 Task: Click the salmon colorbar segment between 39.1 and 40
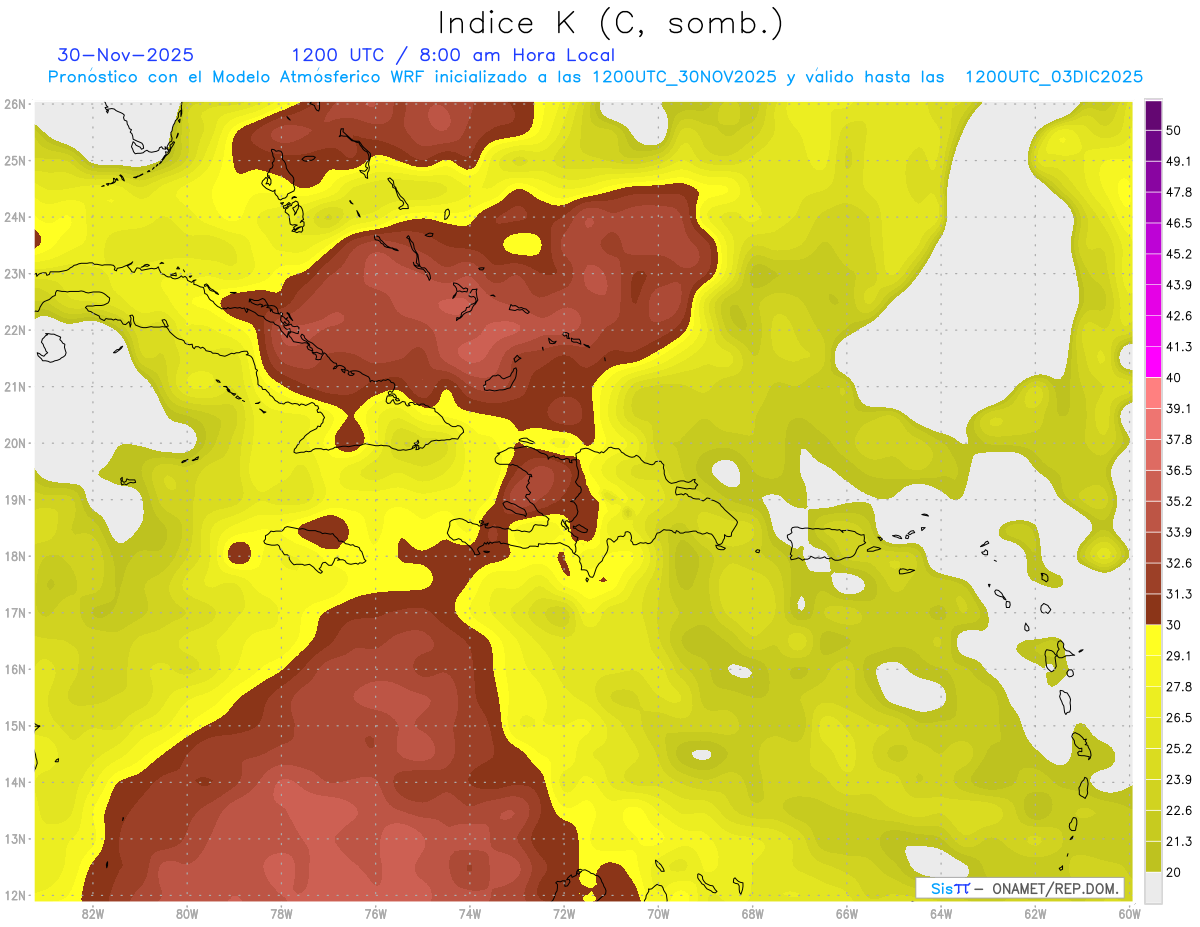click(1153, 393)
